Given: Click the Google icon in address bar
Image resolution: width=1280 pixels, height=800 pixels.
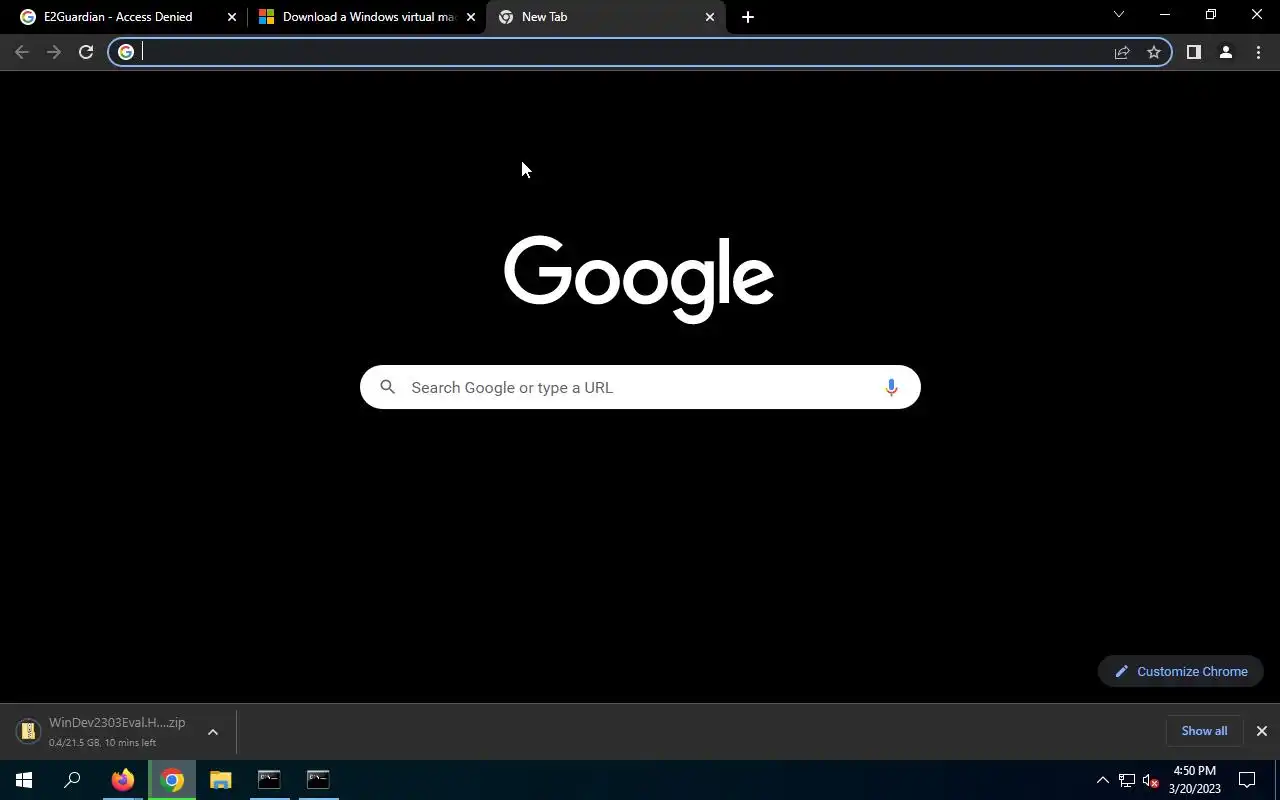Looking at the screenshot, I should point(126,52).
